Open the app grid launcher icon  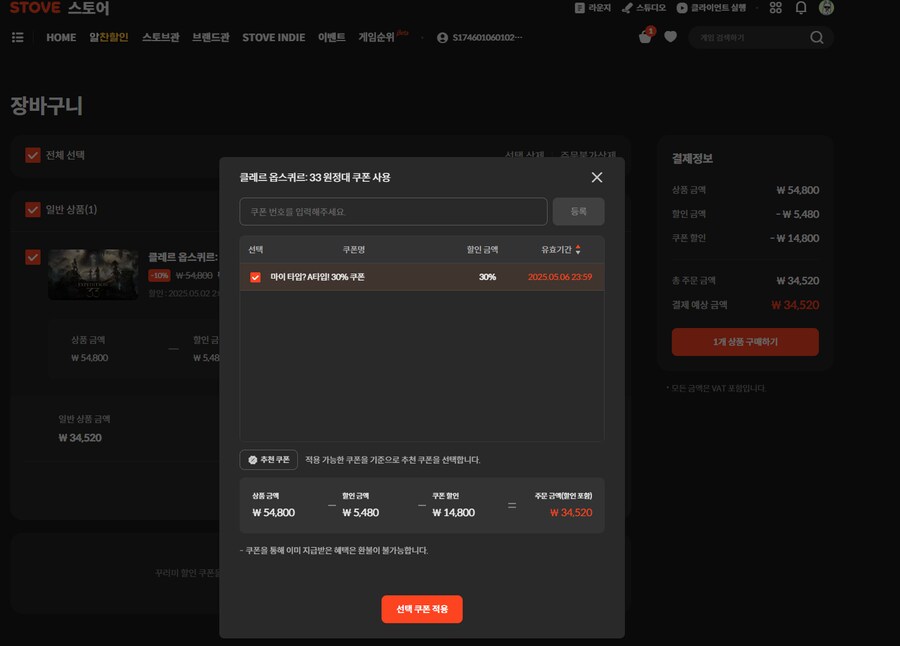click(776, 8)
